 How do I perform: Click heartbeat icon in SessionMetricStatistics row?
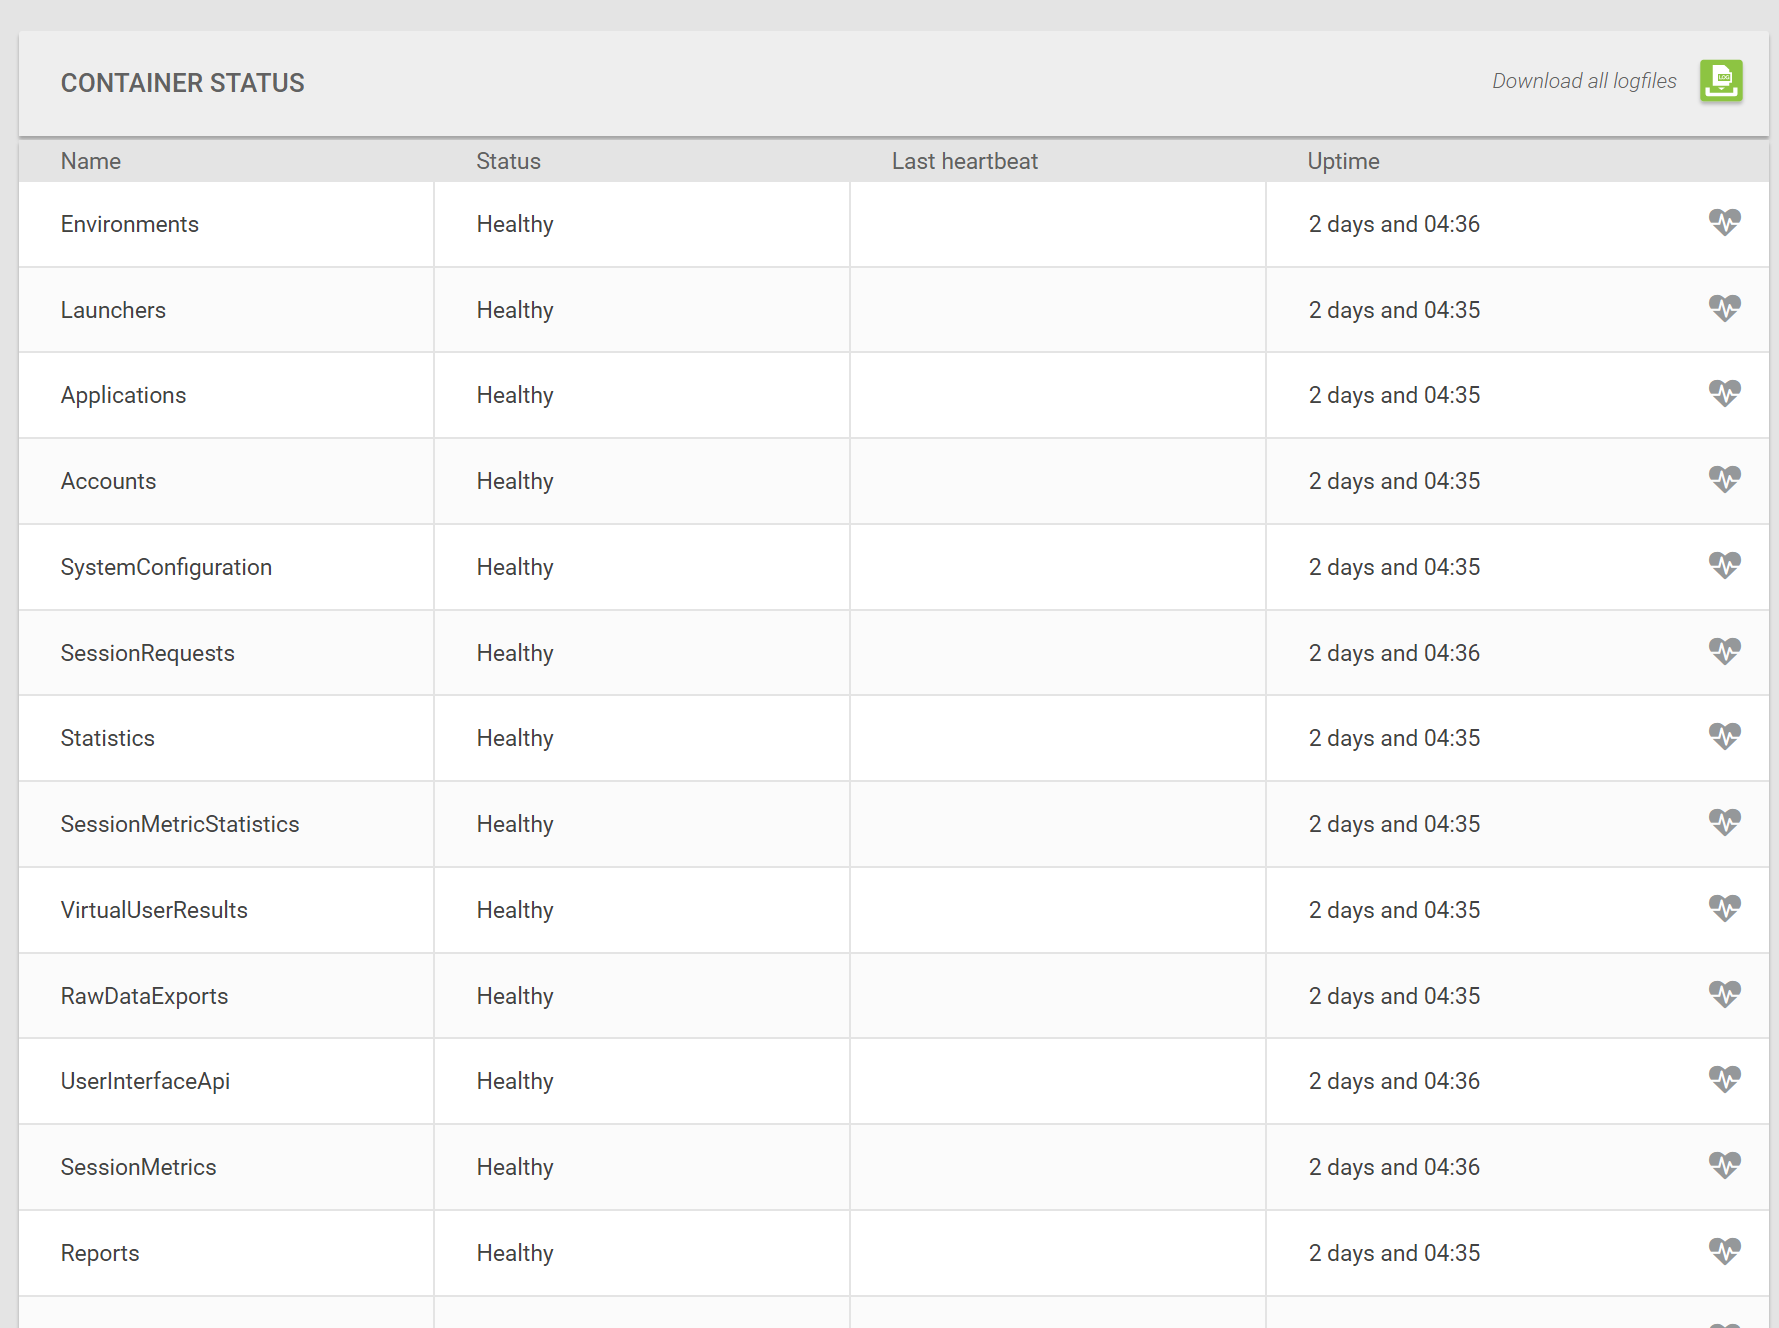[1724, 822]
